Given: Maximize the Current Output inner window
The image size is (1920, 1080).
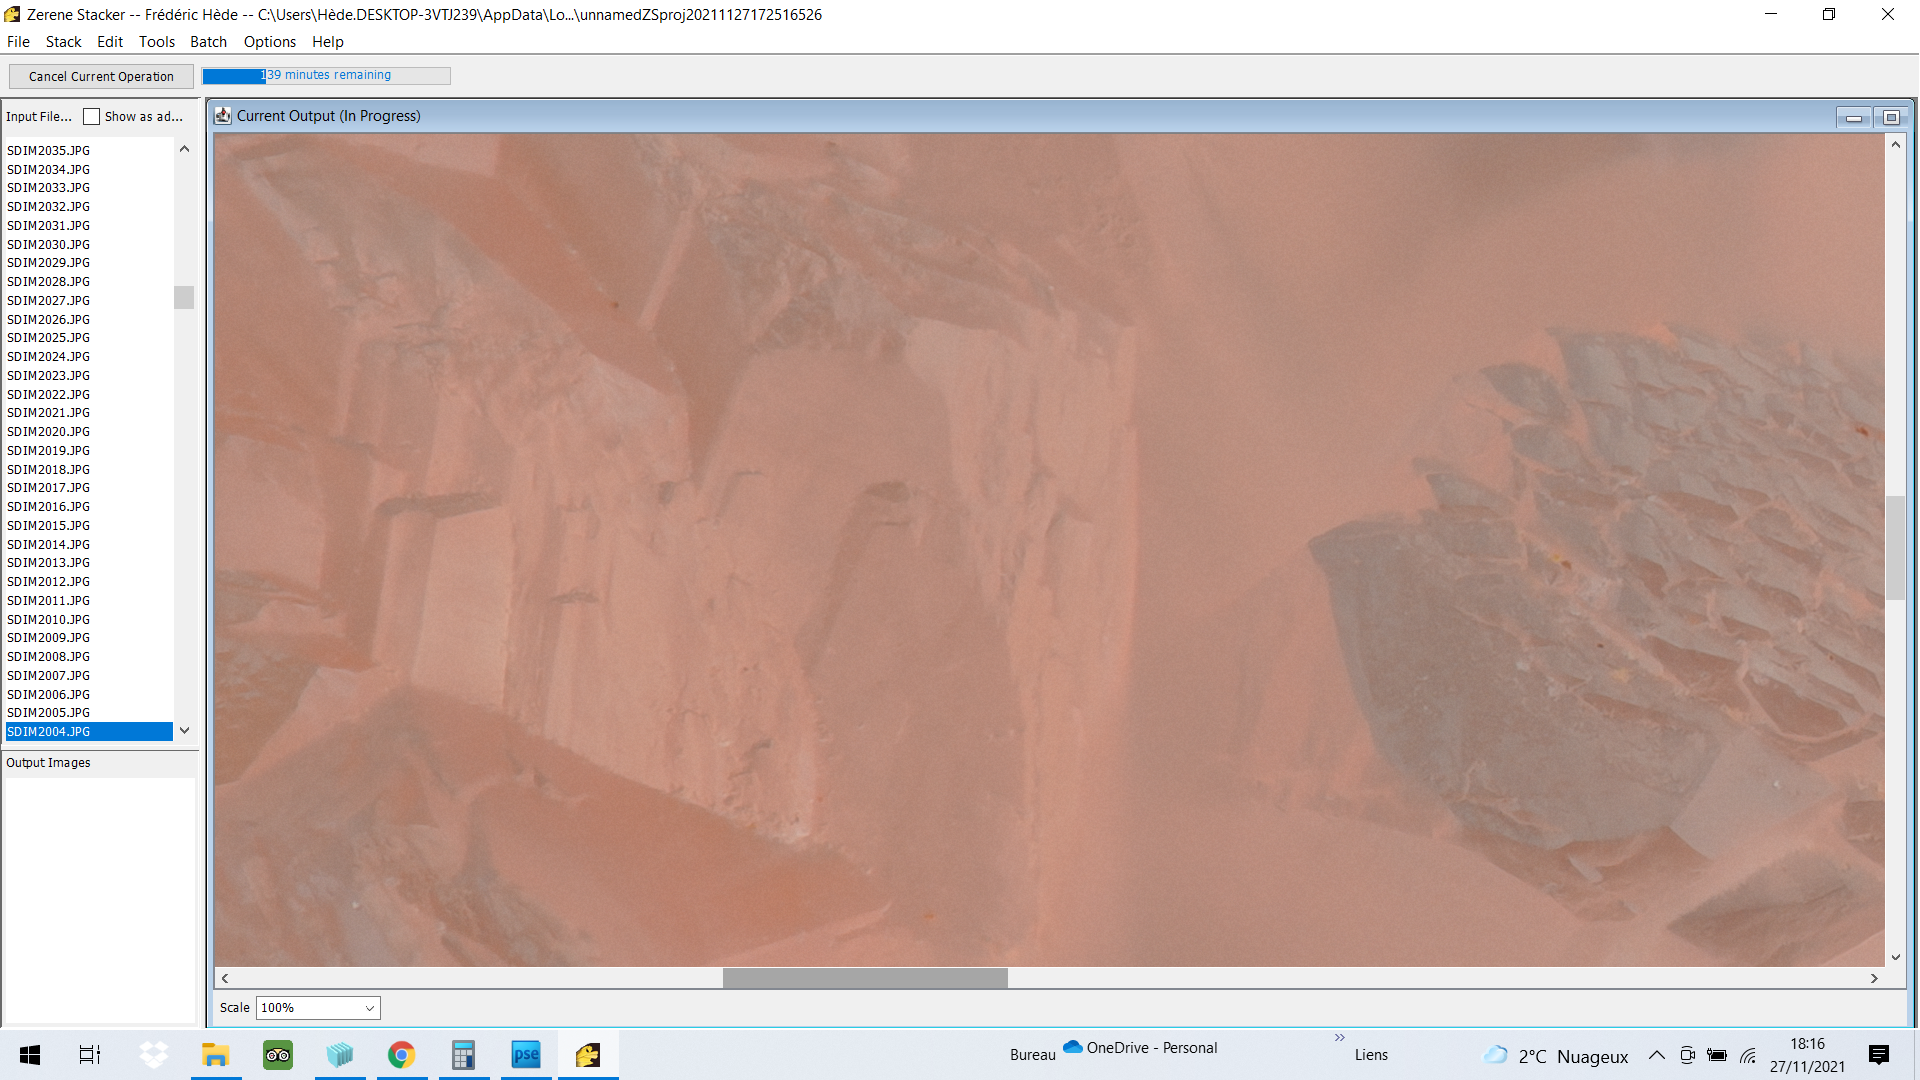Looking at the screenshot, I should (x=1890, y=118).
